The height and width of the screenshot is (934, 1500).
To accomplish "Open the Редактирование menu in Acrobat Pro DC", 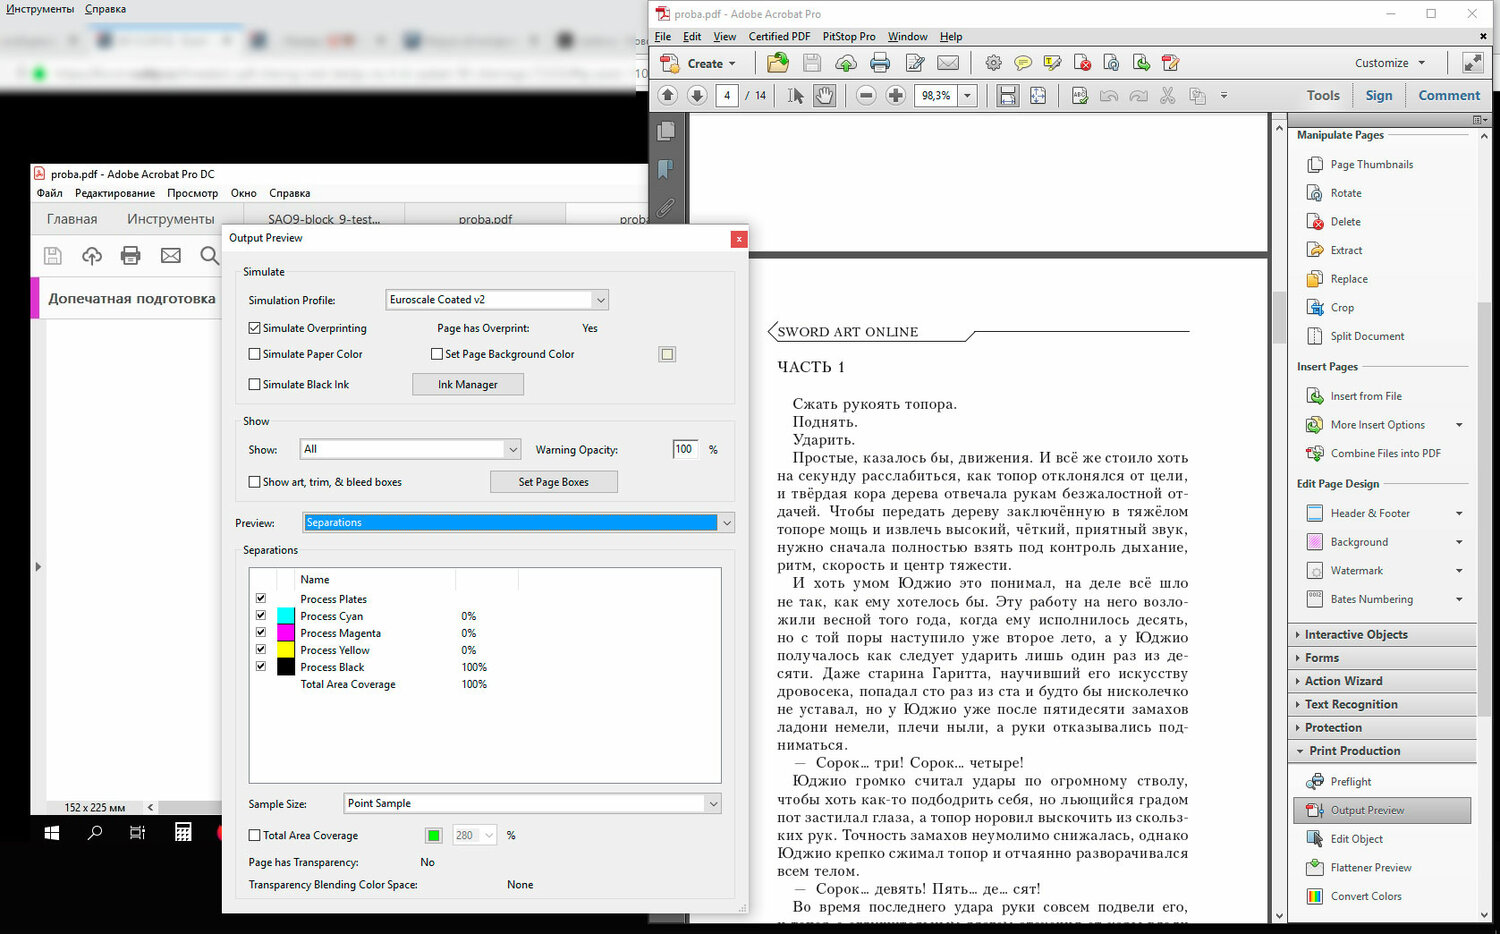I will click(115, 193).
